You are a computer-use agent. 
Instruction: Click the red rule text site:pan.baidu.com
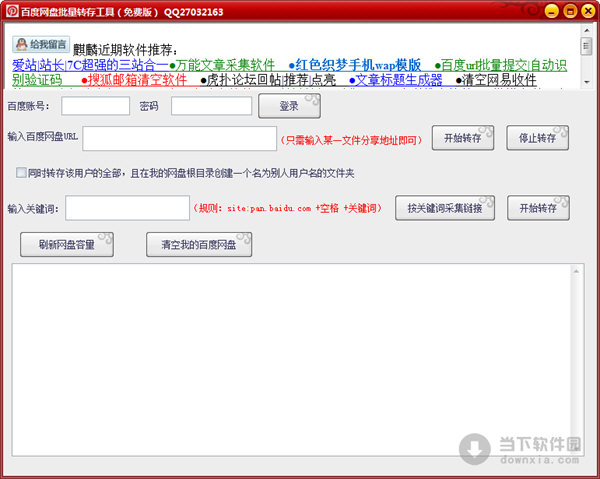(269, 209)
